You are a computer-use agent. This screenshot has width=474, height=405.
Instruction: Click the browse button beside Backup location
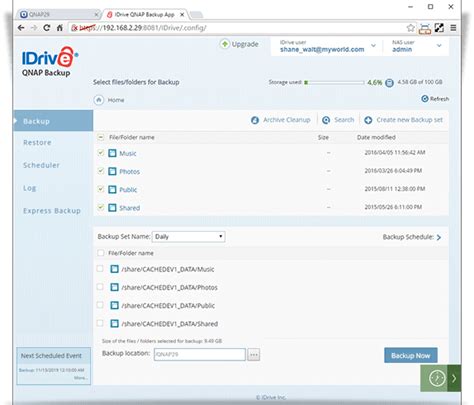[254, 355]
